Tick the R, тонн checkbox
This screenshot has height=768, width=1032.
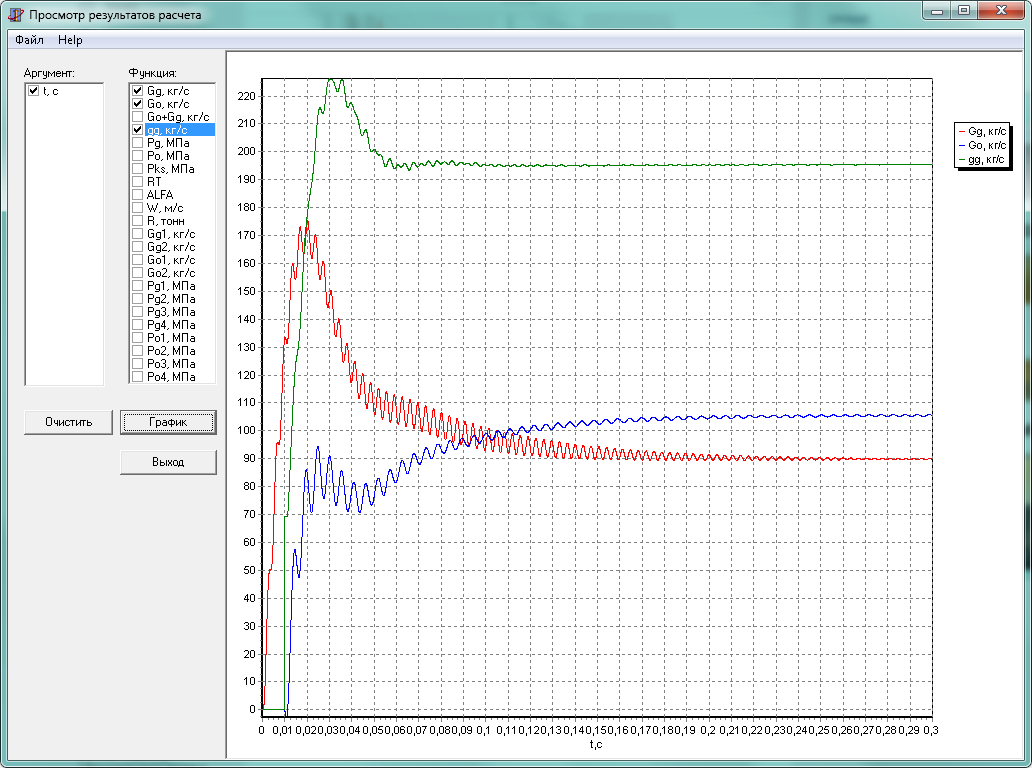point(138,221)
